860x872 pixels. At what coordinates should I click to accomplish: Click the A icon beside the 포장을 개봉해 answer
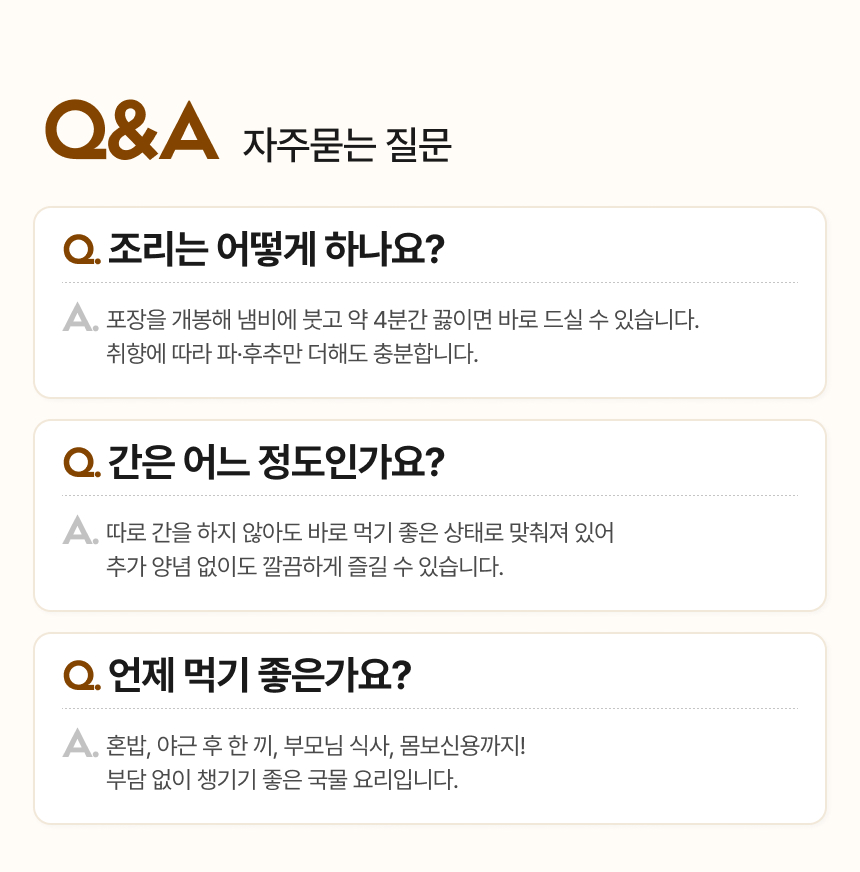click(79, 319)
